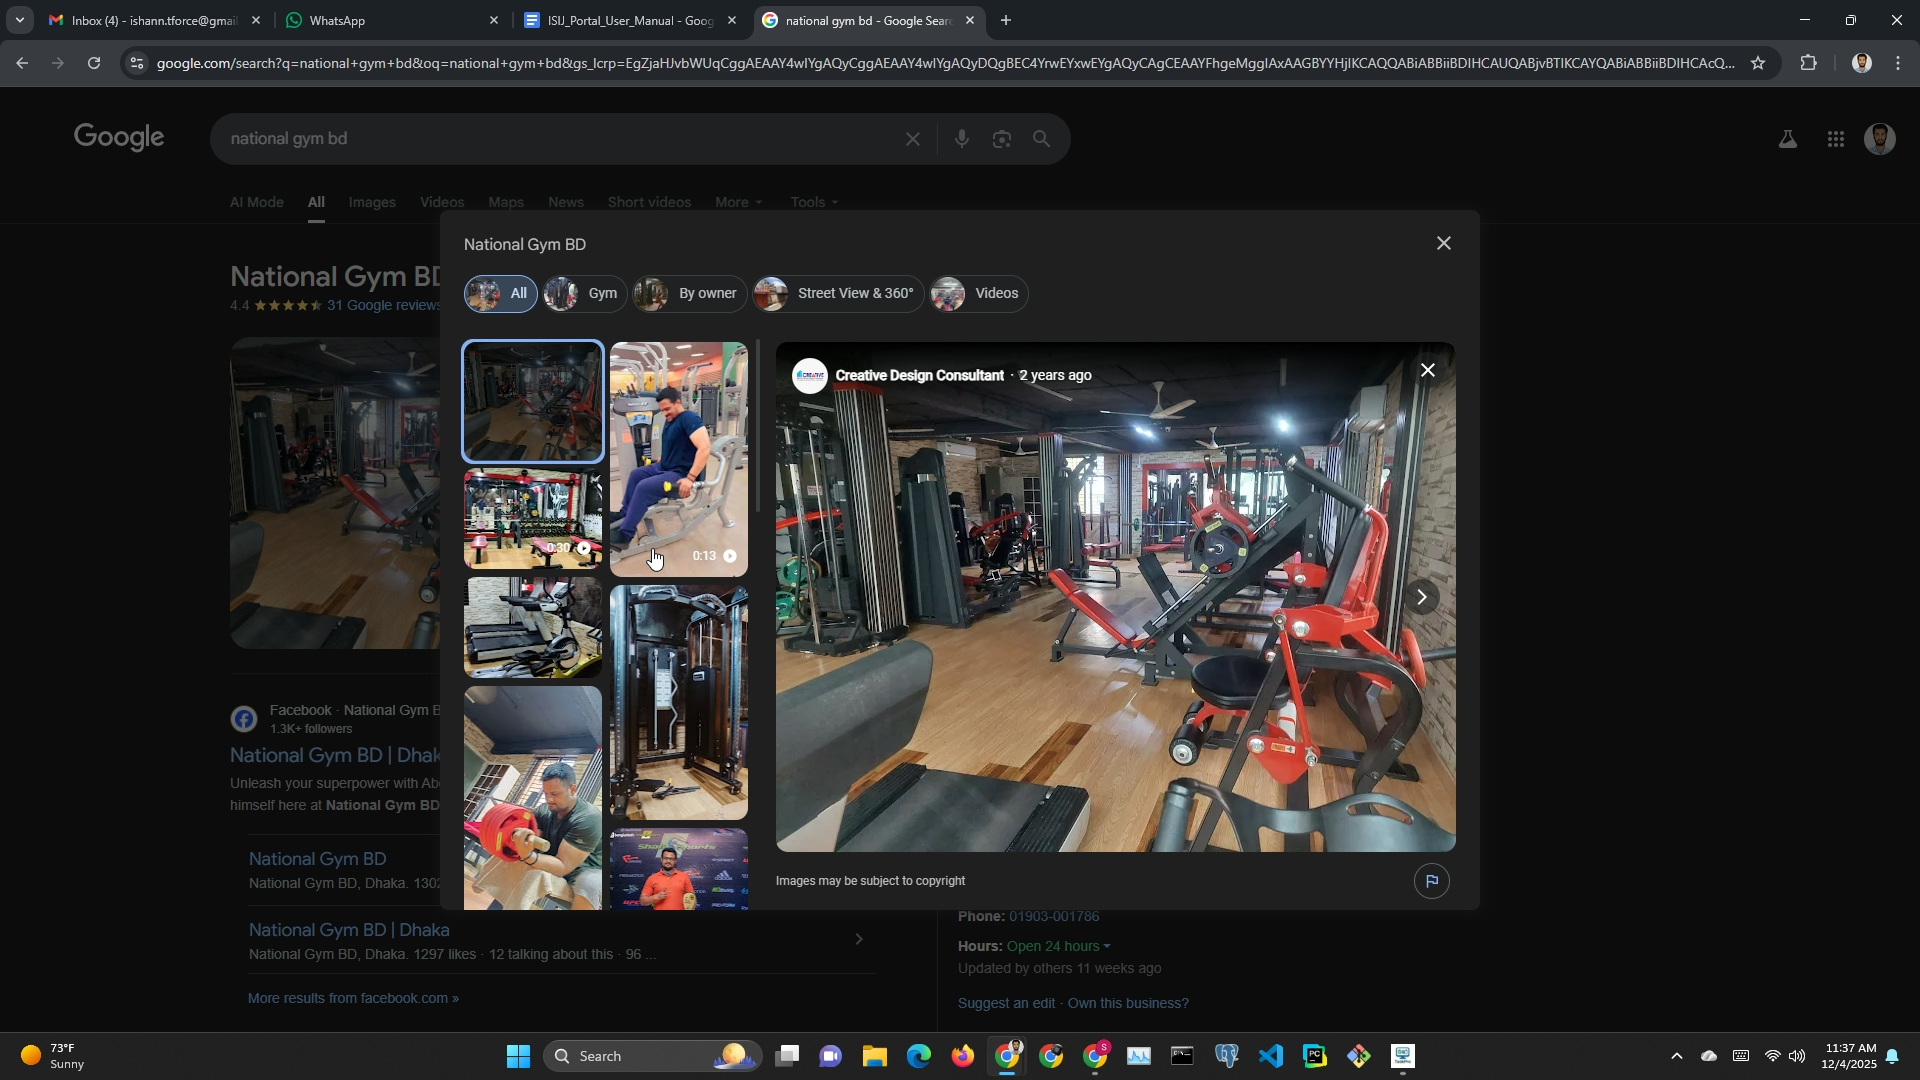Expand the Tools dropdown

point(814,202)
